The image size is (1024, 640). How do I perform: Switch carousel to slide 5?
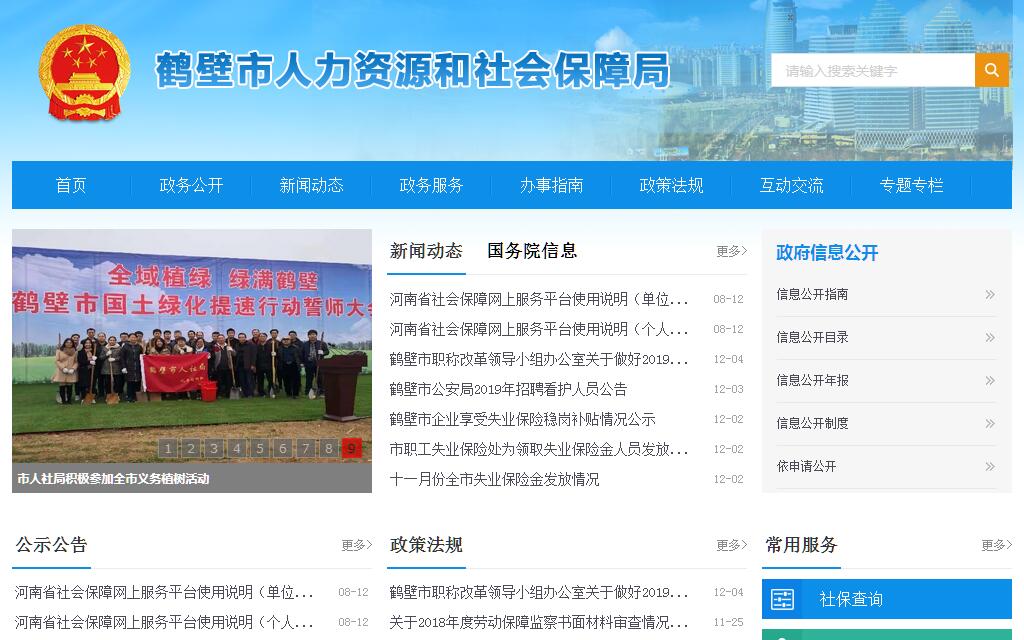coord(260,448)
